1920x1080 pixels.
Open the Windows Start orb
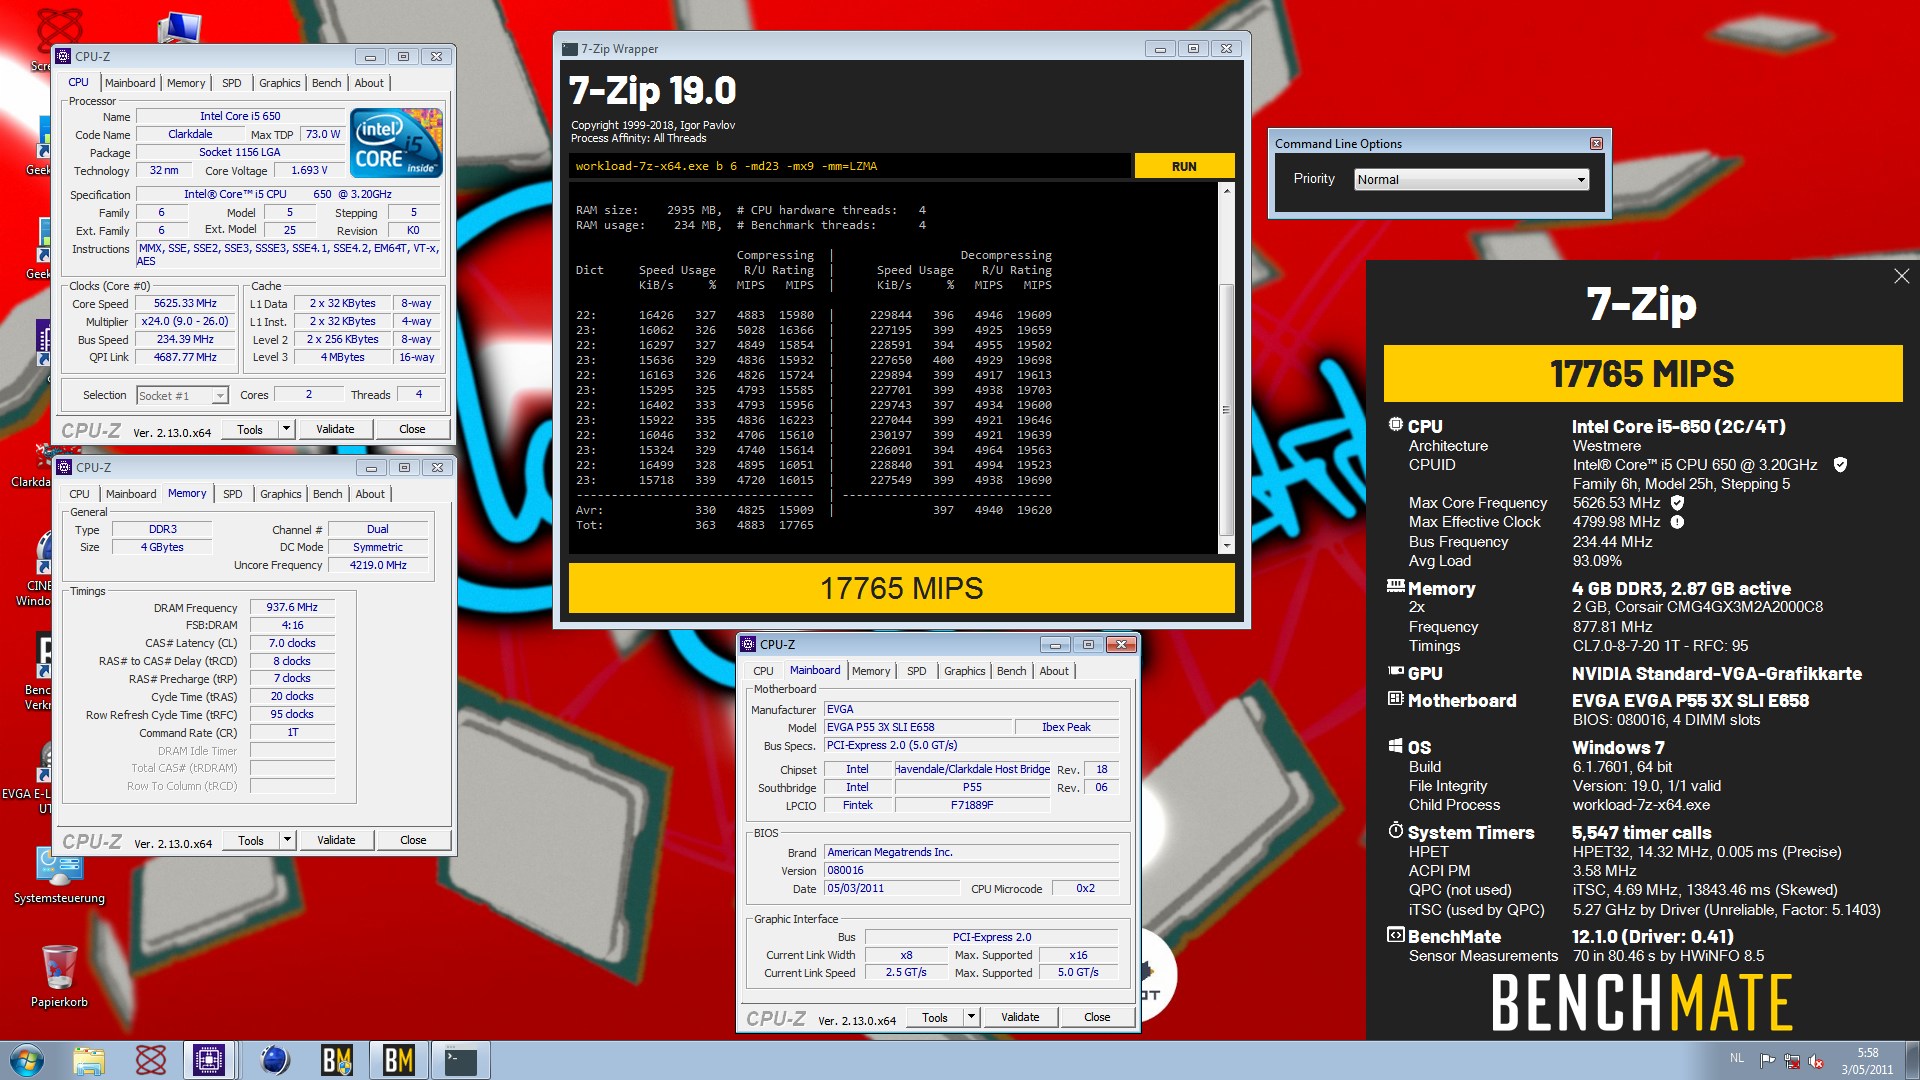click(27, 1060)
